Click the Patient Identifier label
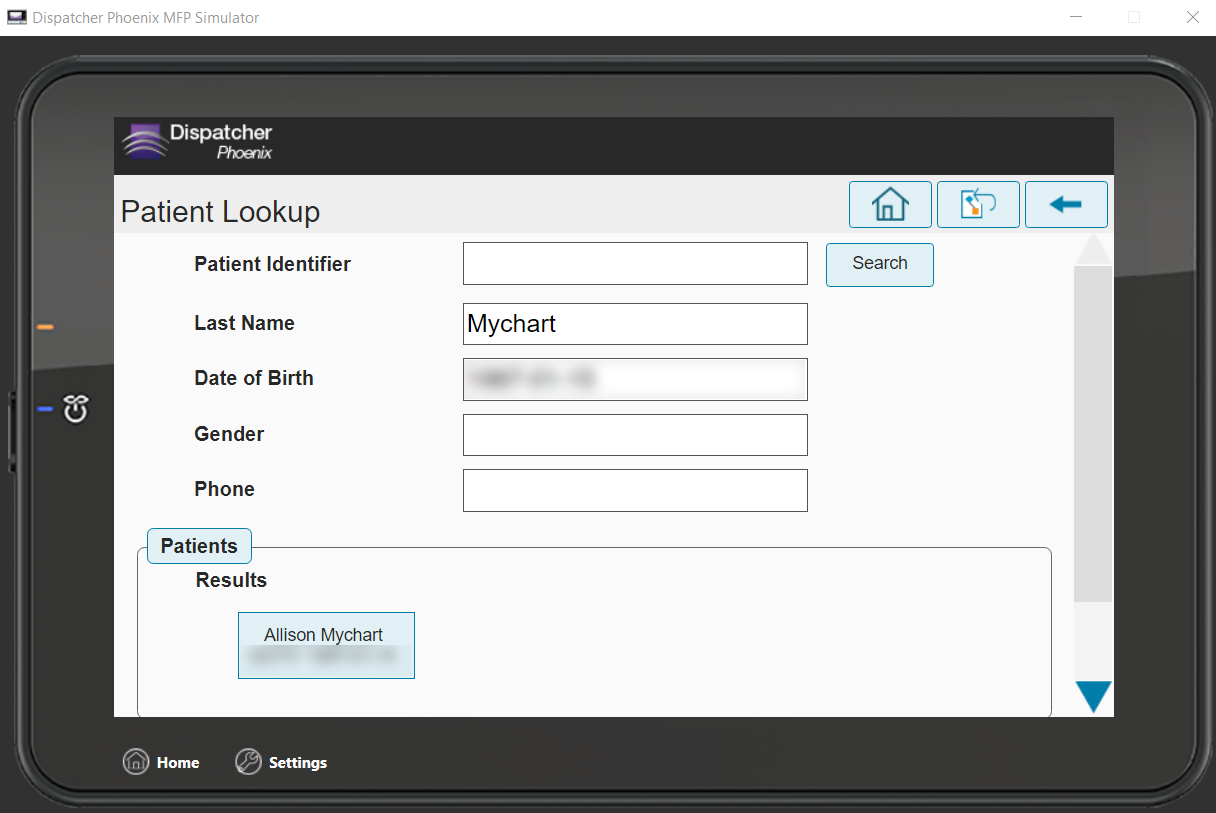1216x813 pixels. pyautogui.click(x=272, y=264)
